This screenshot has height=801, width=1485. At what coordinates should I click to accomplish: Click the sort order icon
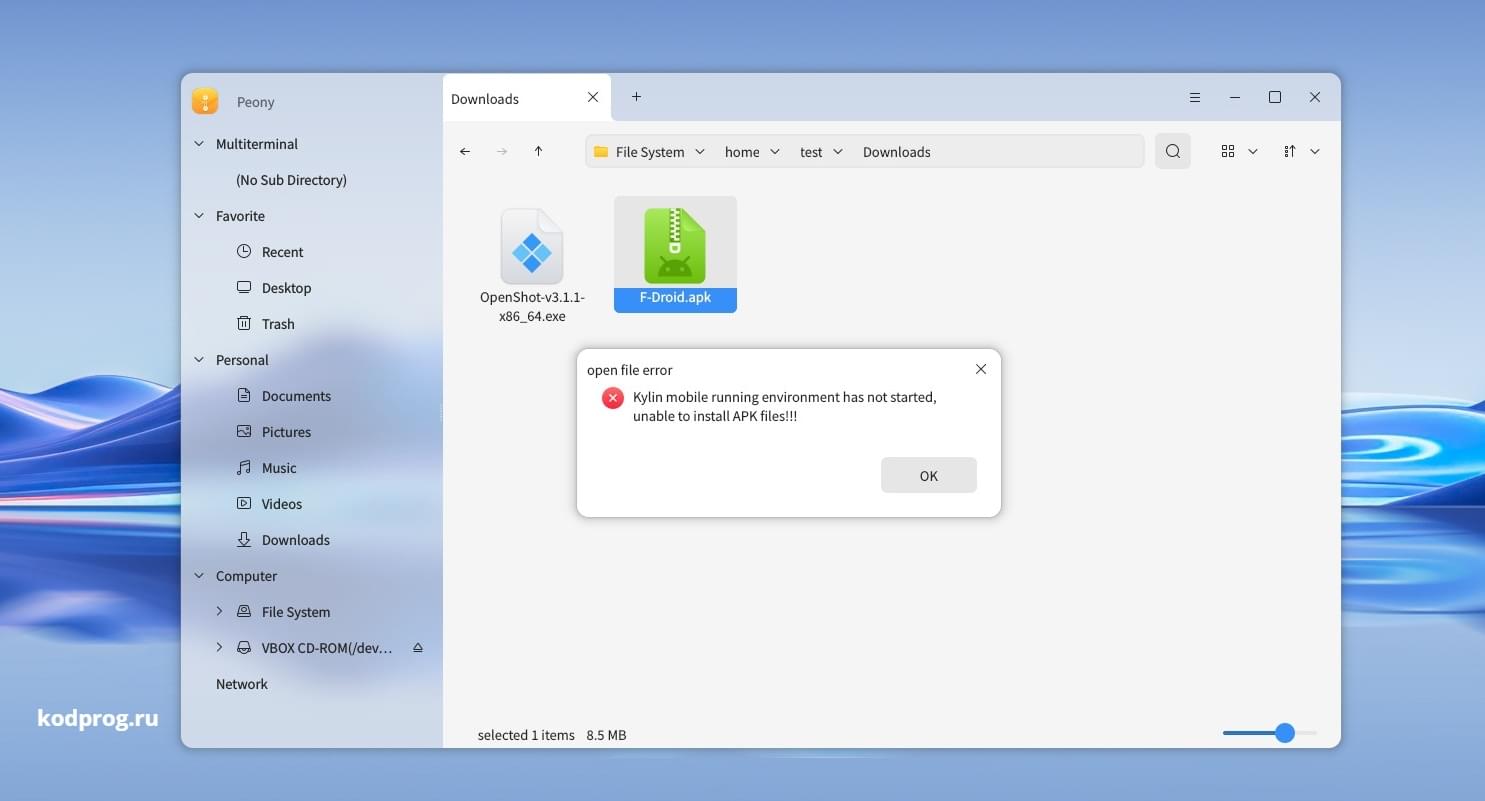pyautogui.click(x=1290, y=151)
